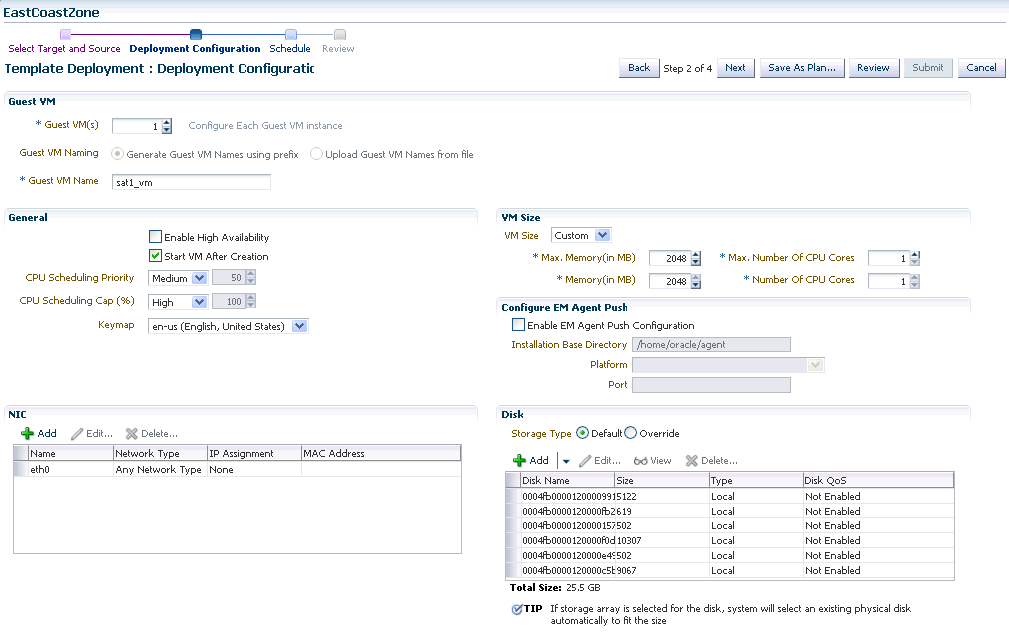Click the TIP checkmark icon below Disk table
This screenshot has width=1009, height=643.
(517, 609)
